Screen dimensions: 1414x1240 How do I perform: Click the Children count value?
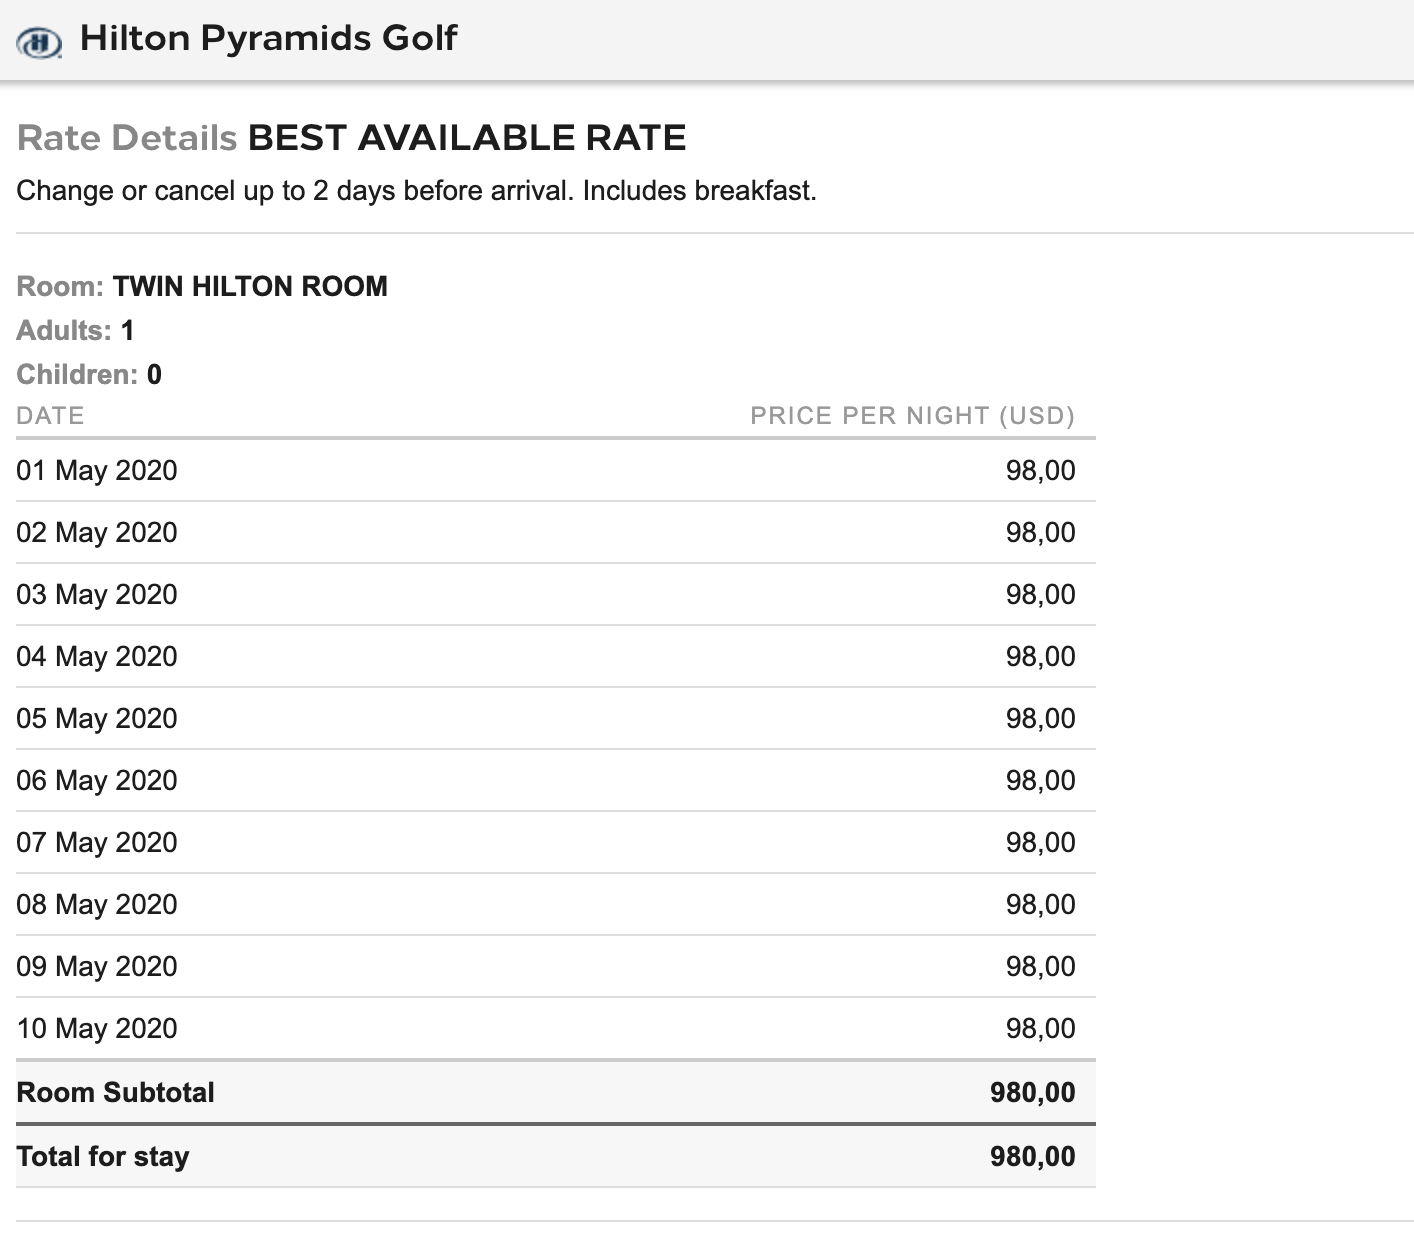pos(154,374)
